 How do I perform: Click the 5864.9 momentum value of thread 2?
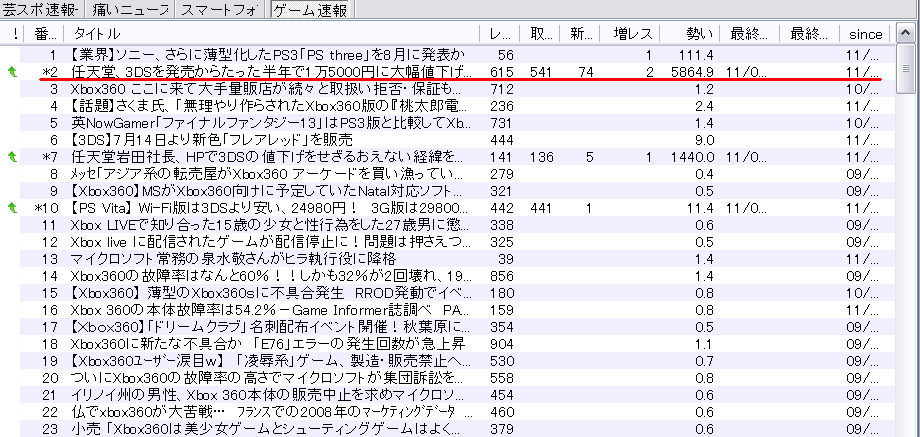pyautogui.click(x=693, y=72)
